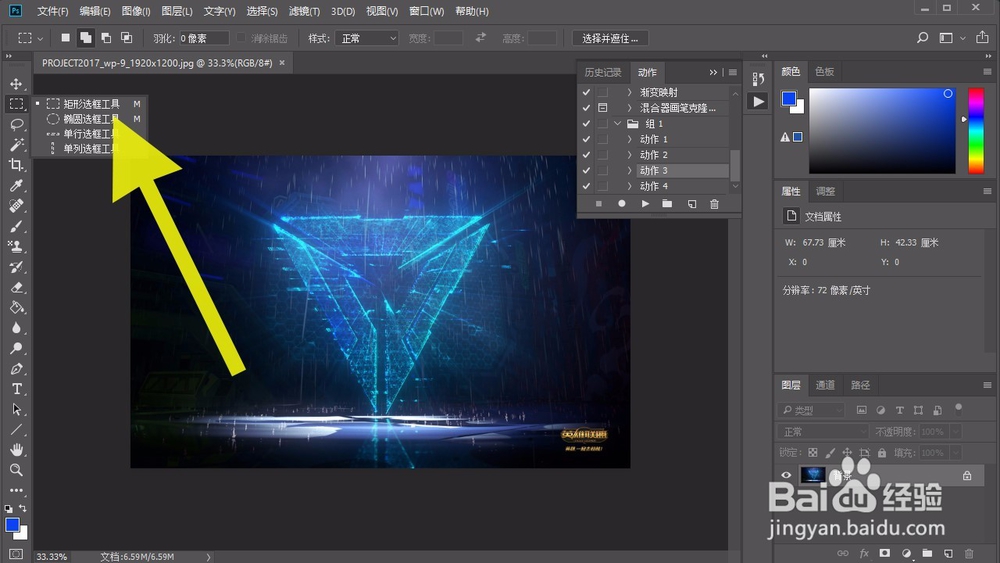Select the Eyedropper tool
This screenshot has width=1000, height=563.
(x=17, y=186)
